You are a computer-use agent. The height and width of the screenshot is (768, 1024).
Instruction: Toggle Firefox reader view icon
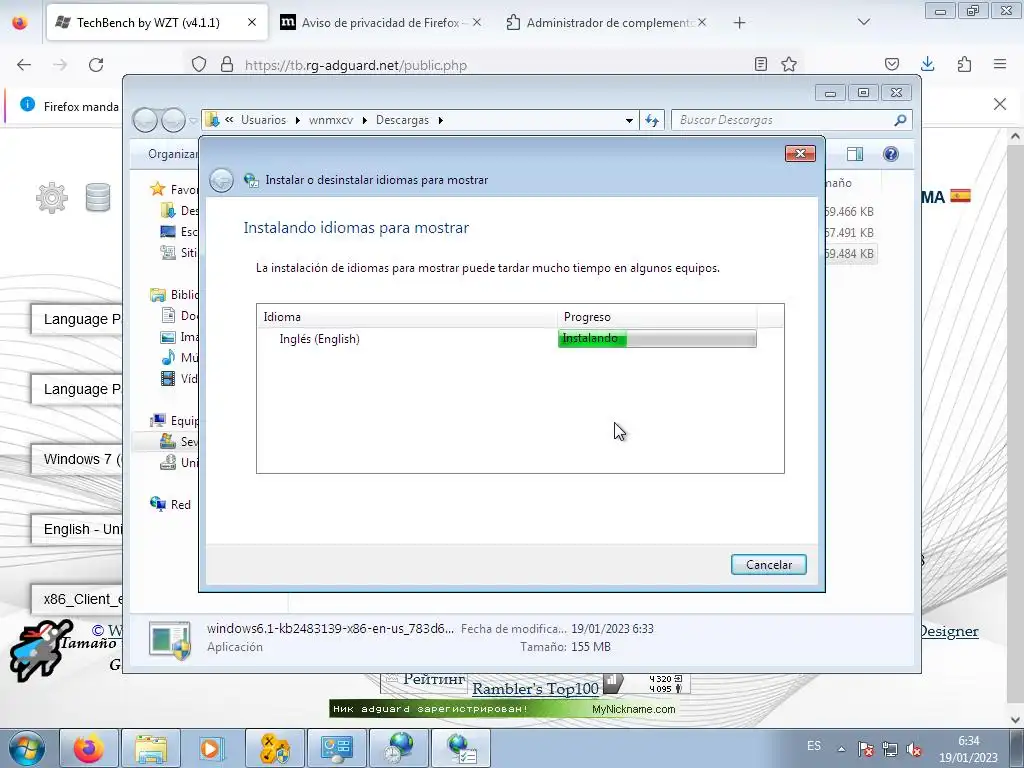click(x=761, y=64)
